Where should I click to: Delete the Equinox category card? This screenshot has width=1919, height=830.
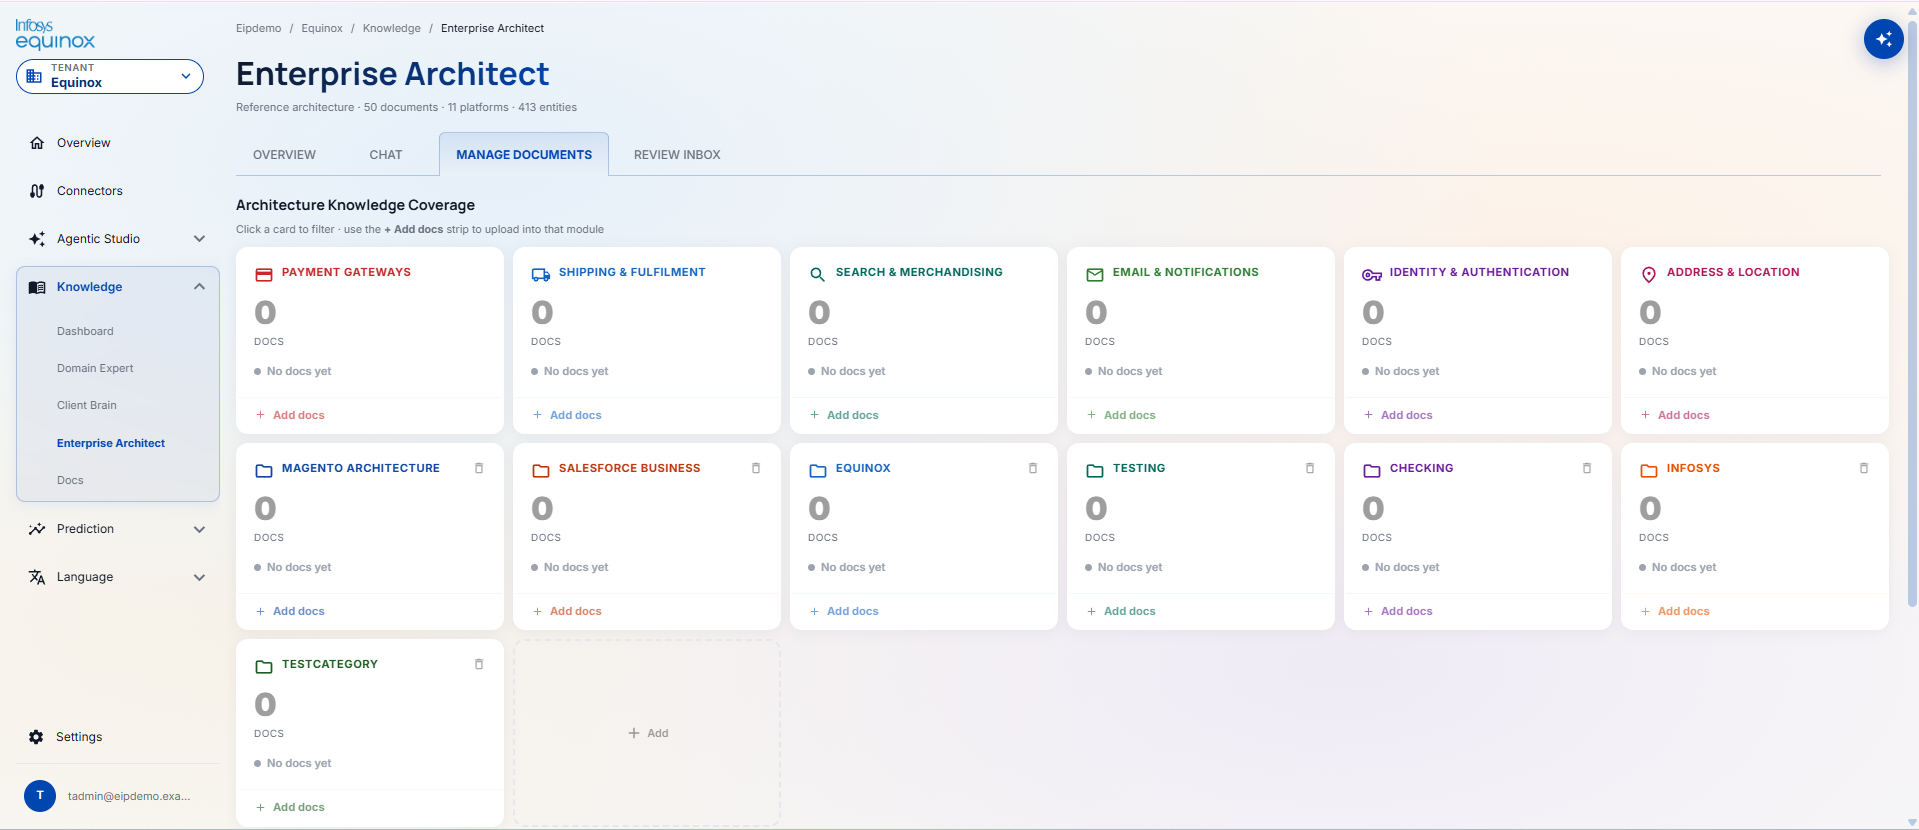tap(1033, 468)
